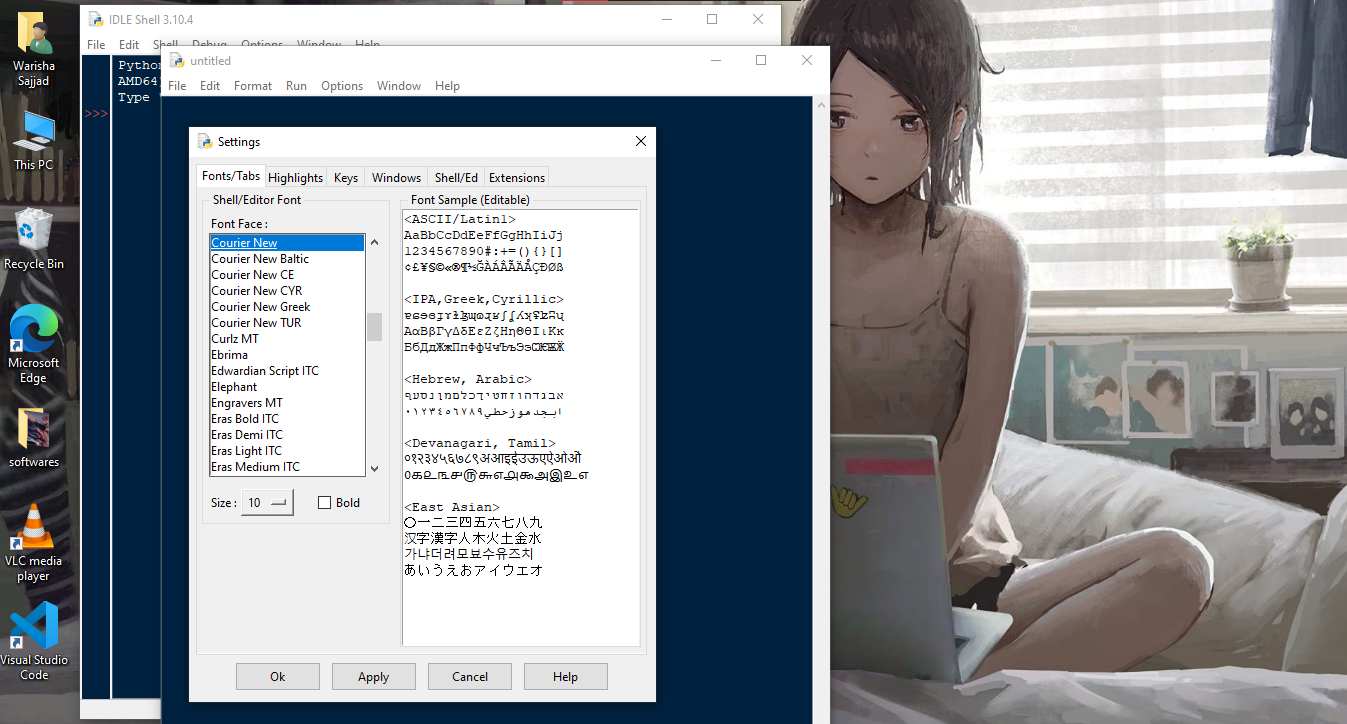The width and height of the screenshot is (1347, 724).
Task: Click the Python icon in IDLE Shell title bar
Action: tap(95, 19)
